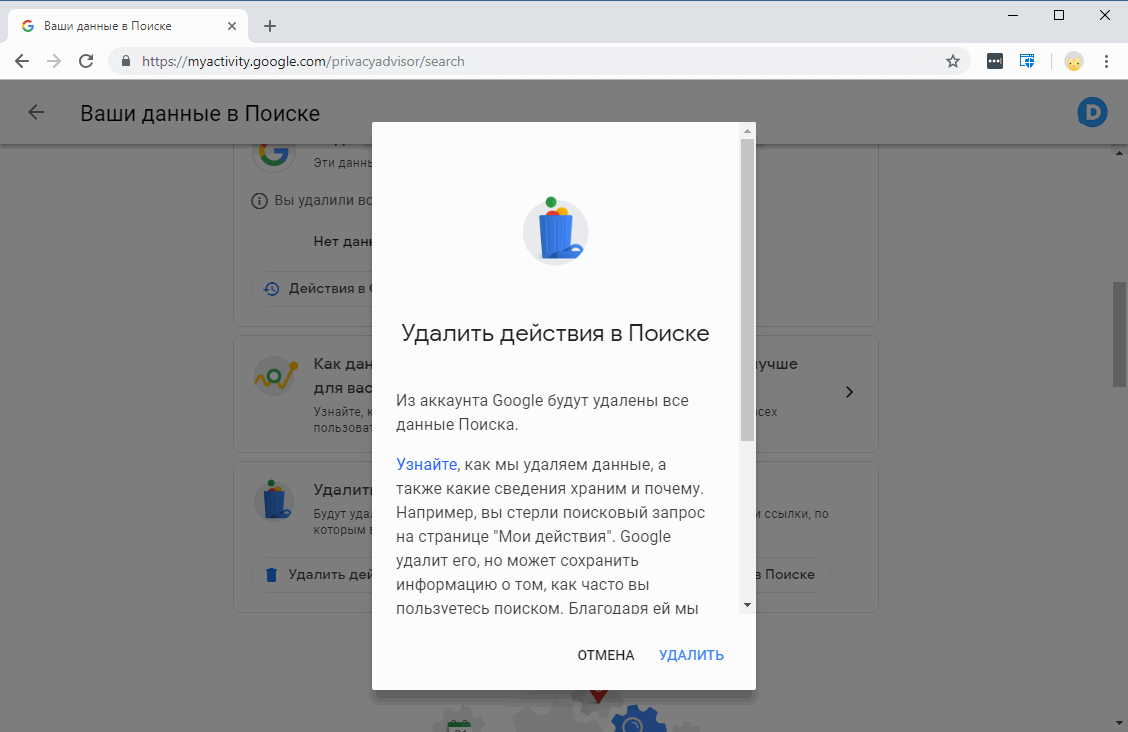Click the trash can illustration in the dialog
Image resolution: width=1128 pixels, height=732 pixels.
pyautogui.click(x=555, y=230)
